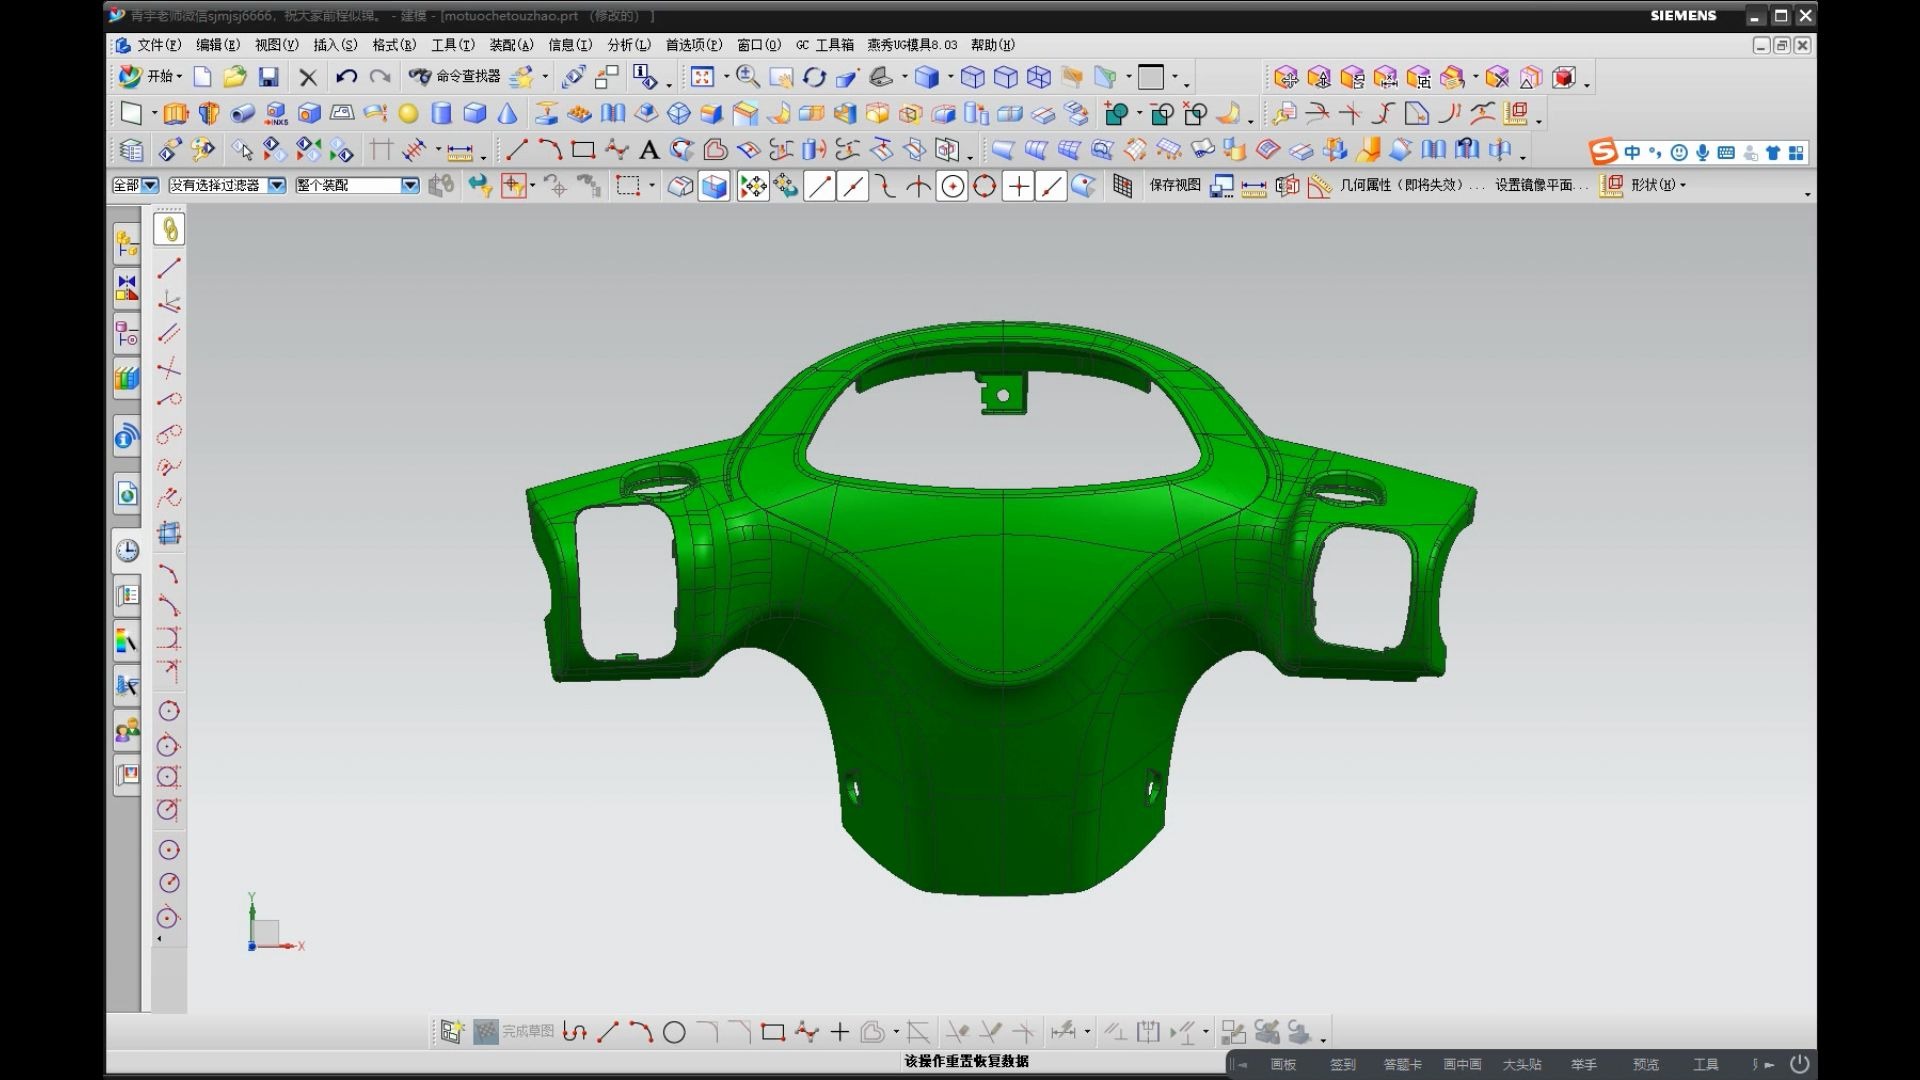Viewport: 1920px width, 1080px height.
Task: Select the cone primitive icon
Action: click(x=507, y=114)
